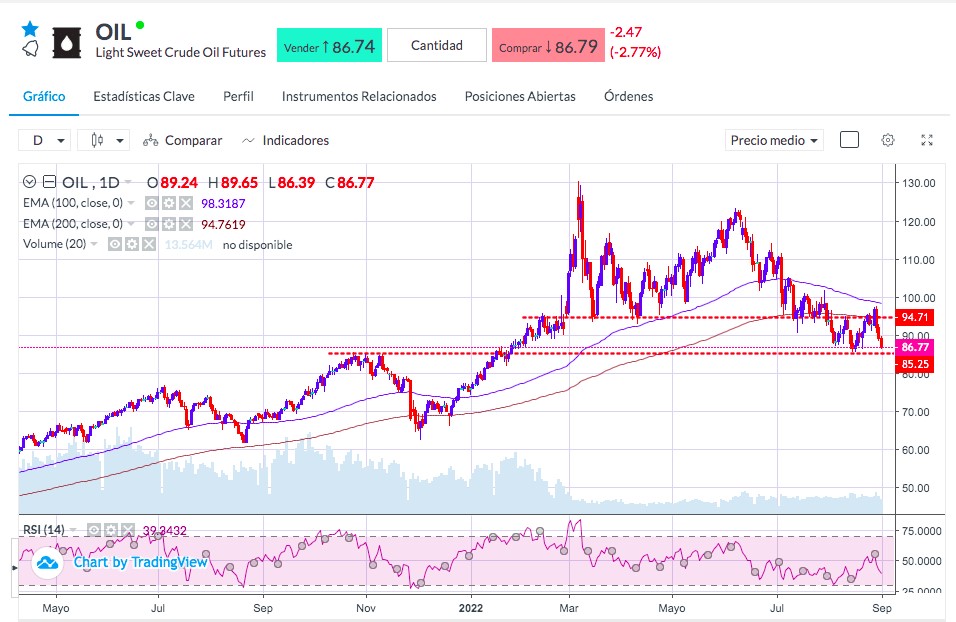Open RSI (14) settings gear
The width and height of the screenshot is (956, 622).
point(110,530)
